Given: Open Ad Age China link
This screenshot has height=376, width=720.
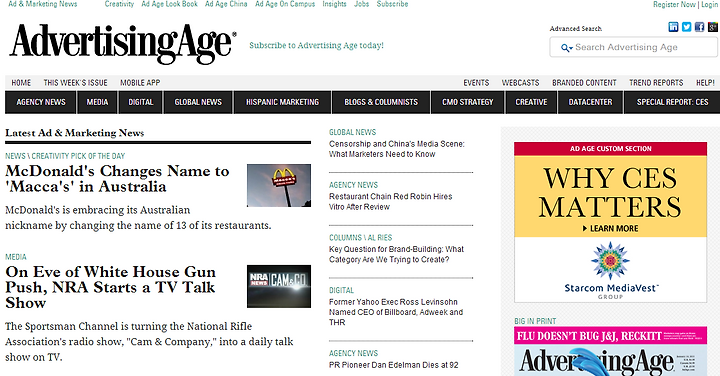Looking at the screenshot, I should (226, 4).
